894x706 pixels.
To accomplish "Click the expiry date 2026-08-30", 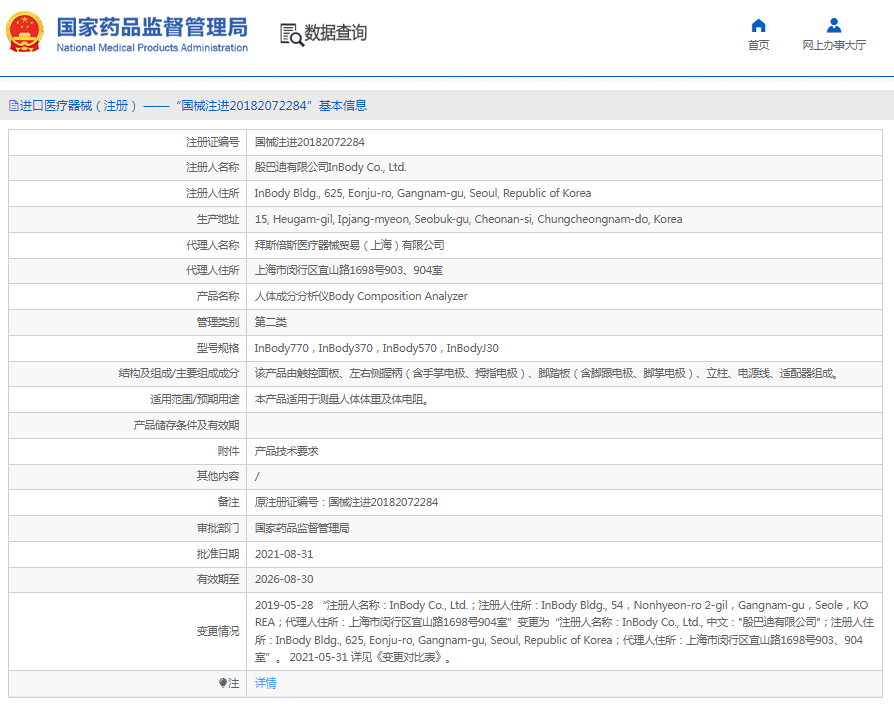I will [x=284, y=579].
